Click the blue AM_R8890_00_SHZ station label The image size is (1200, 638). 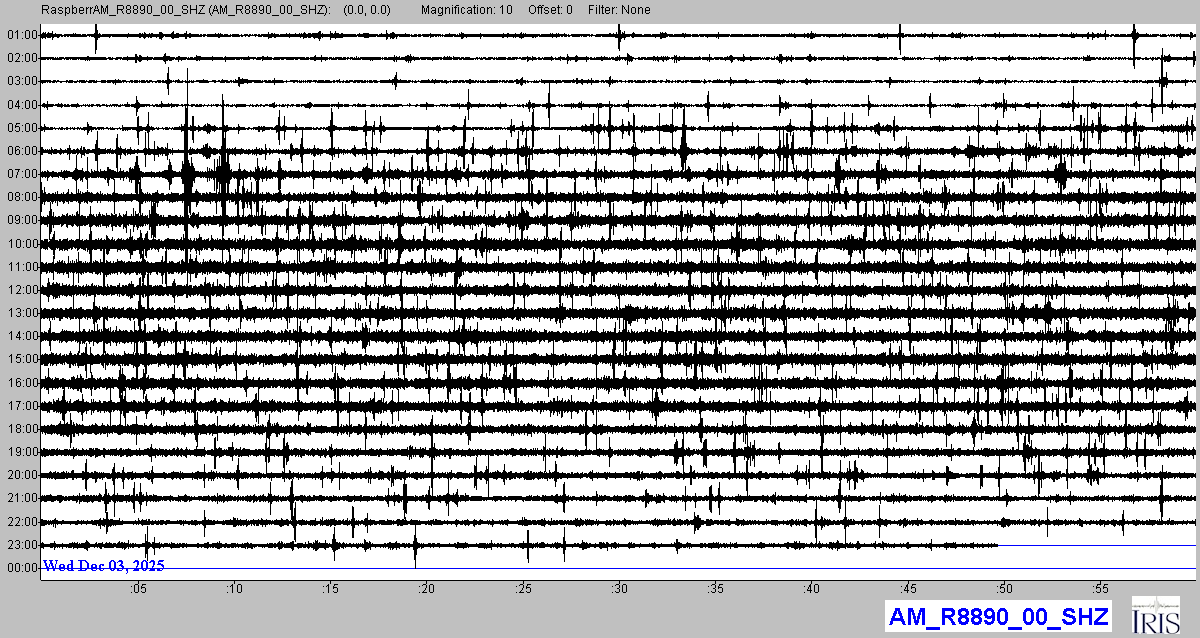998,617
